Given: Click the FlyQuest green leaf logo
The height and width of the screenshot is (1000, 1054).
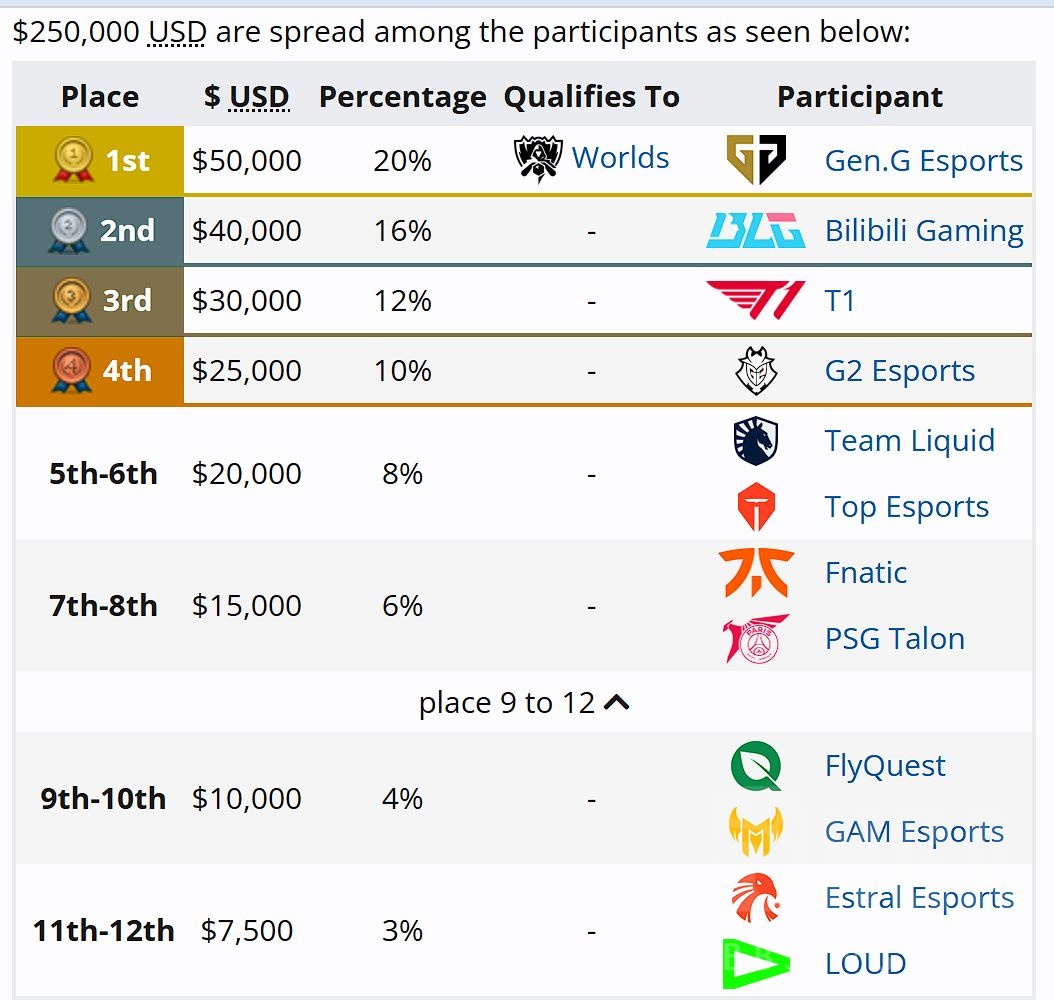Looking at the screenshot, I should click(x=755, y=766).
